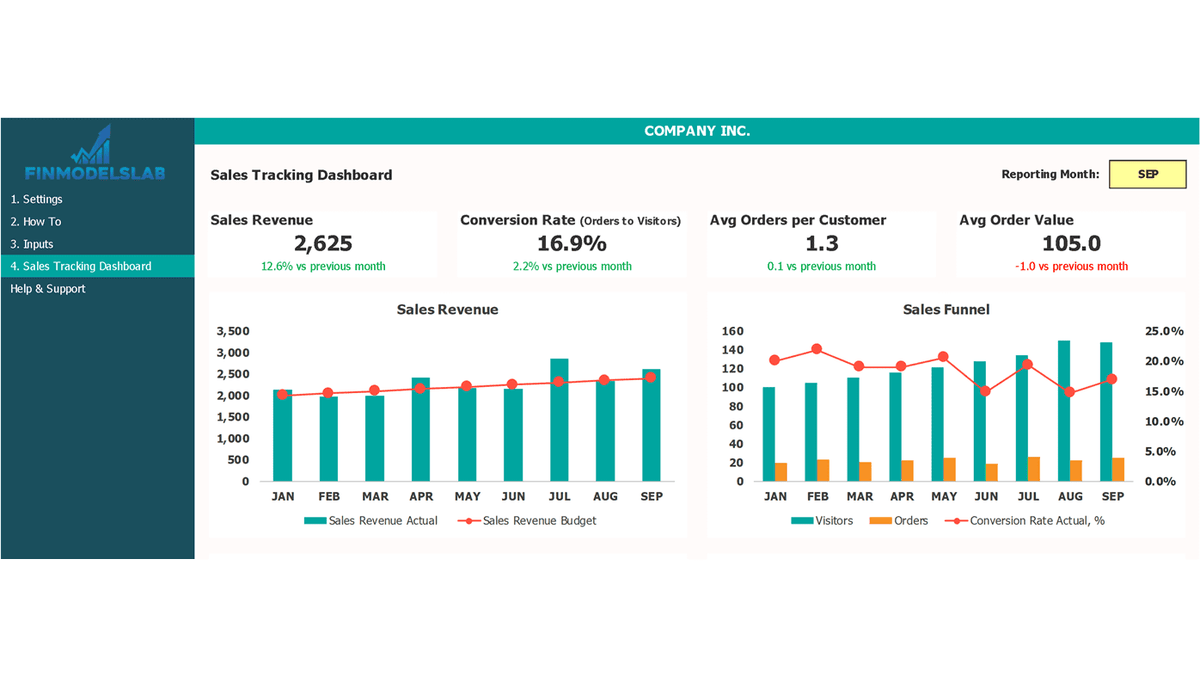
Task: Select the SEP reporting month cell
Action: click(1148, 174)
